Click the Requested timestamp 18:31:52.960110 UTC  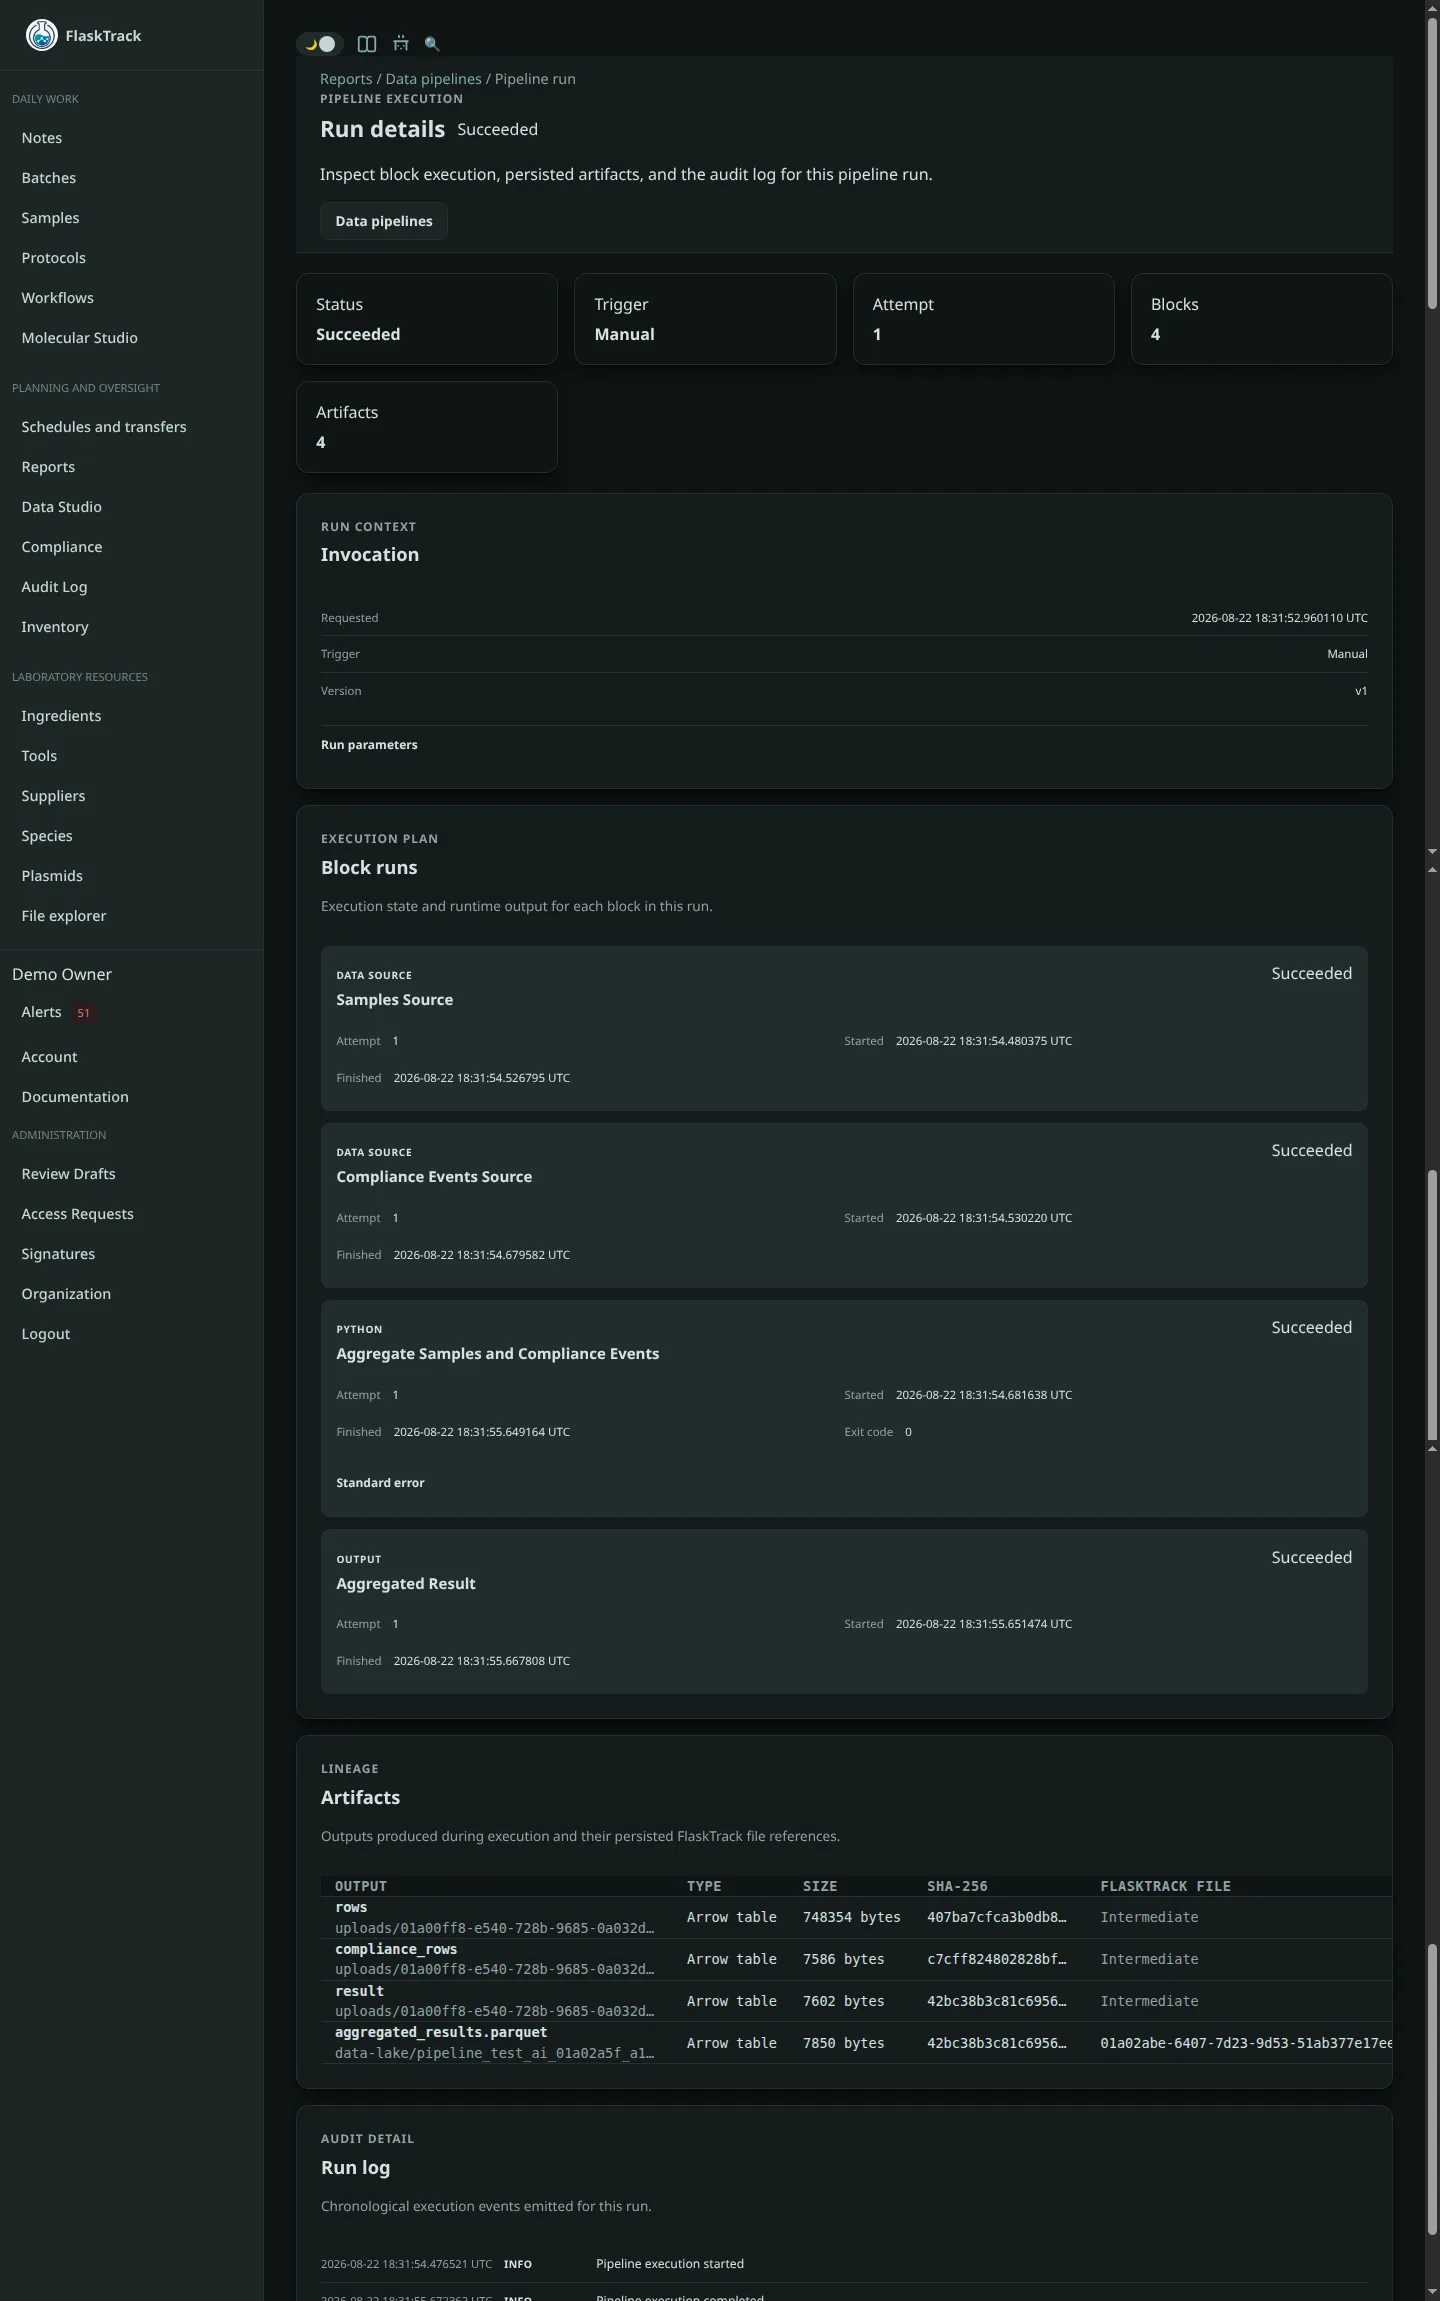1279,618
